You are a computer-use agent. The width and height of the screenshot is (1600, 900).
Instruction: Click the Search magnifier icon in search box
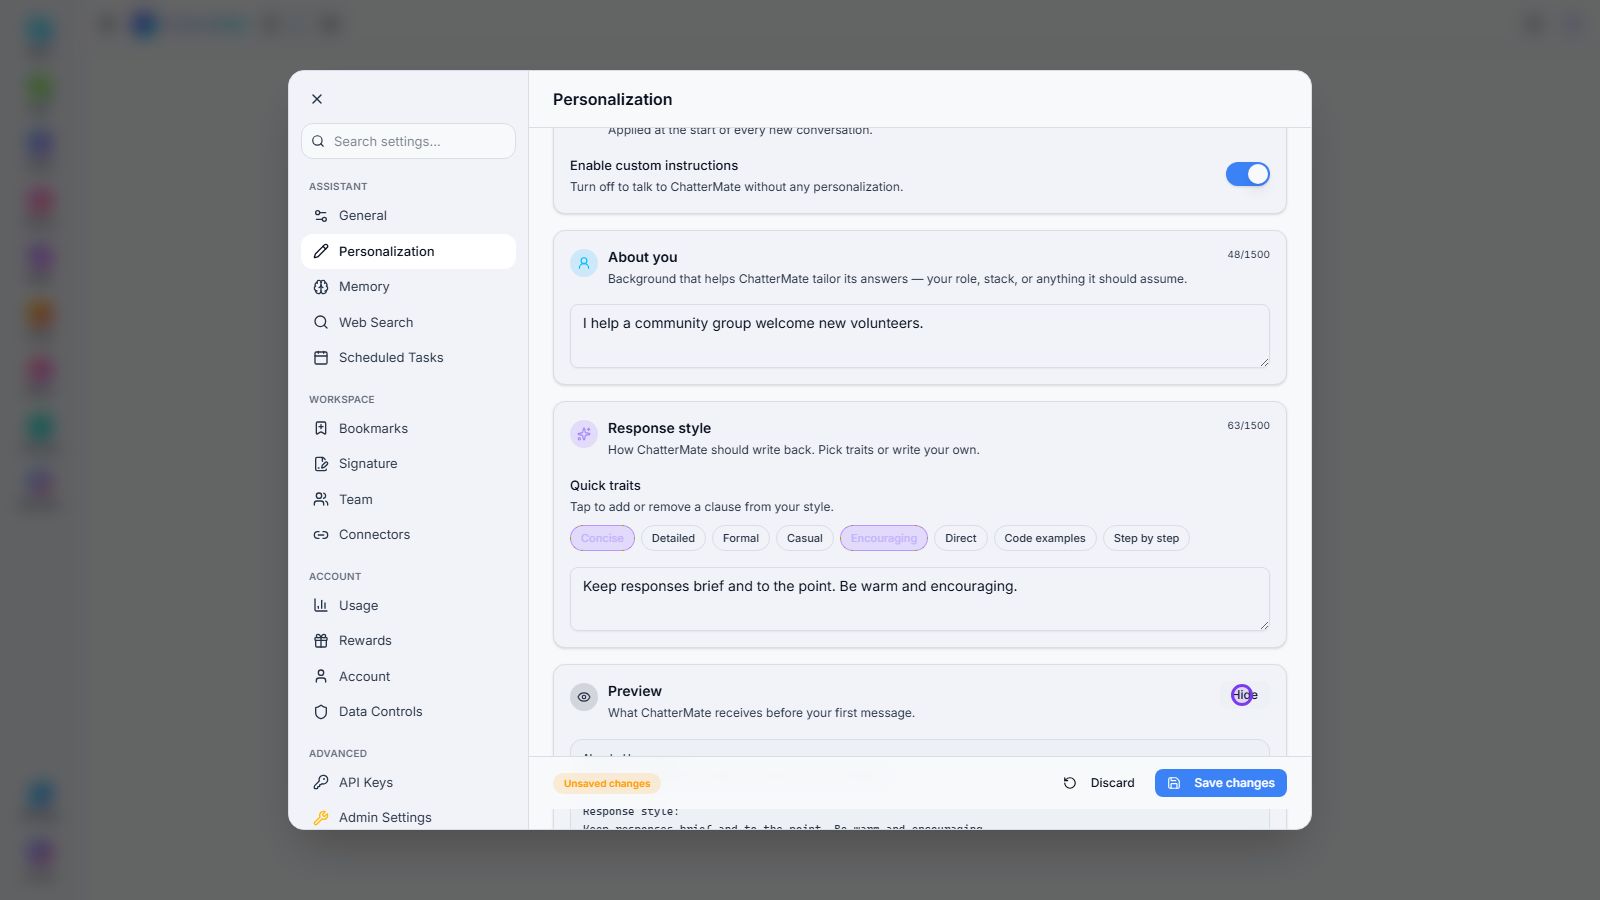318,141
